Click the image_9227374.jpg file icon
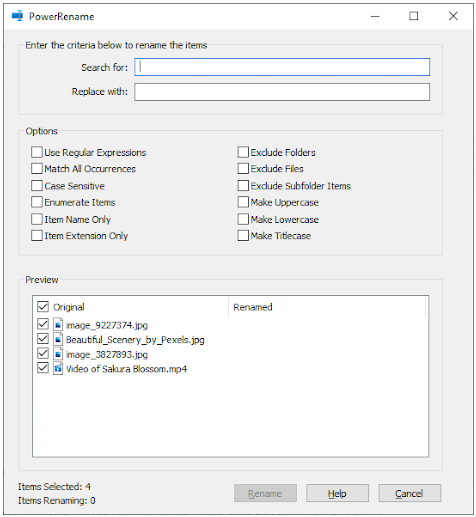This screenshot has width=476, height=517. click(58, 325)
